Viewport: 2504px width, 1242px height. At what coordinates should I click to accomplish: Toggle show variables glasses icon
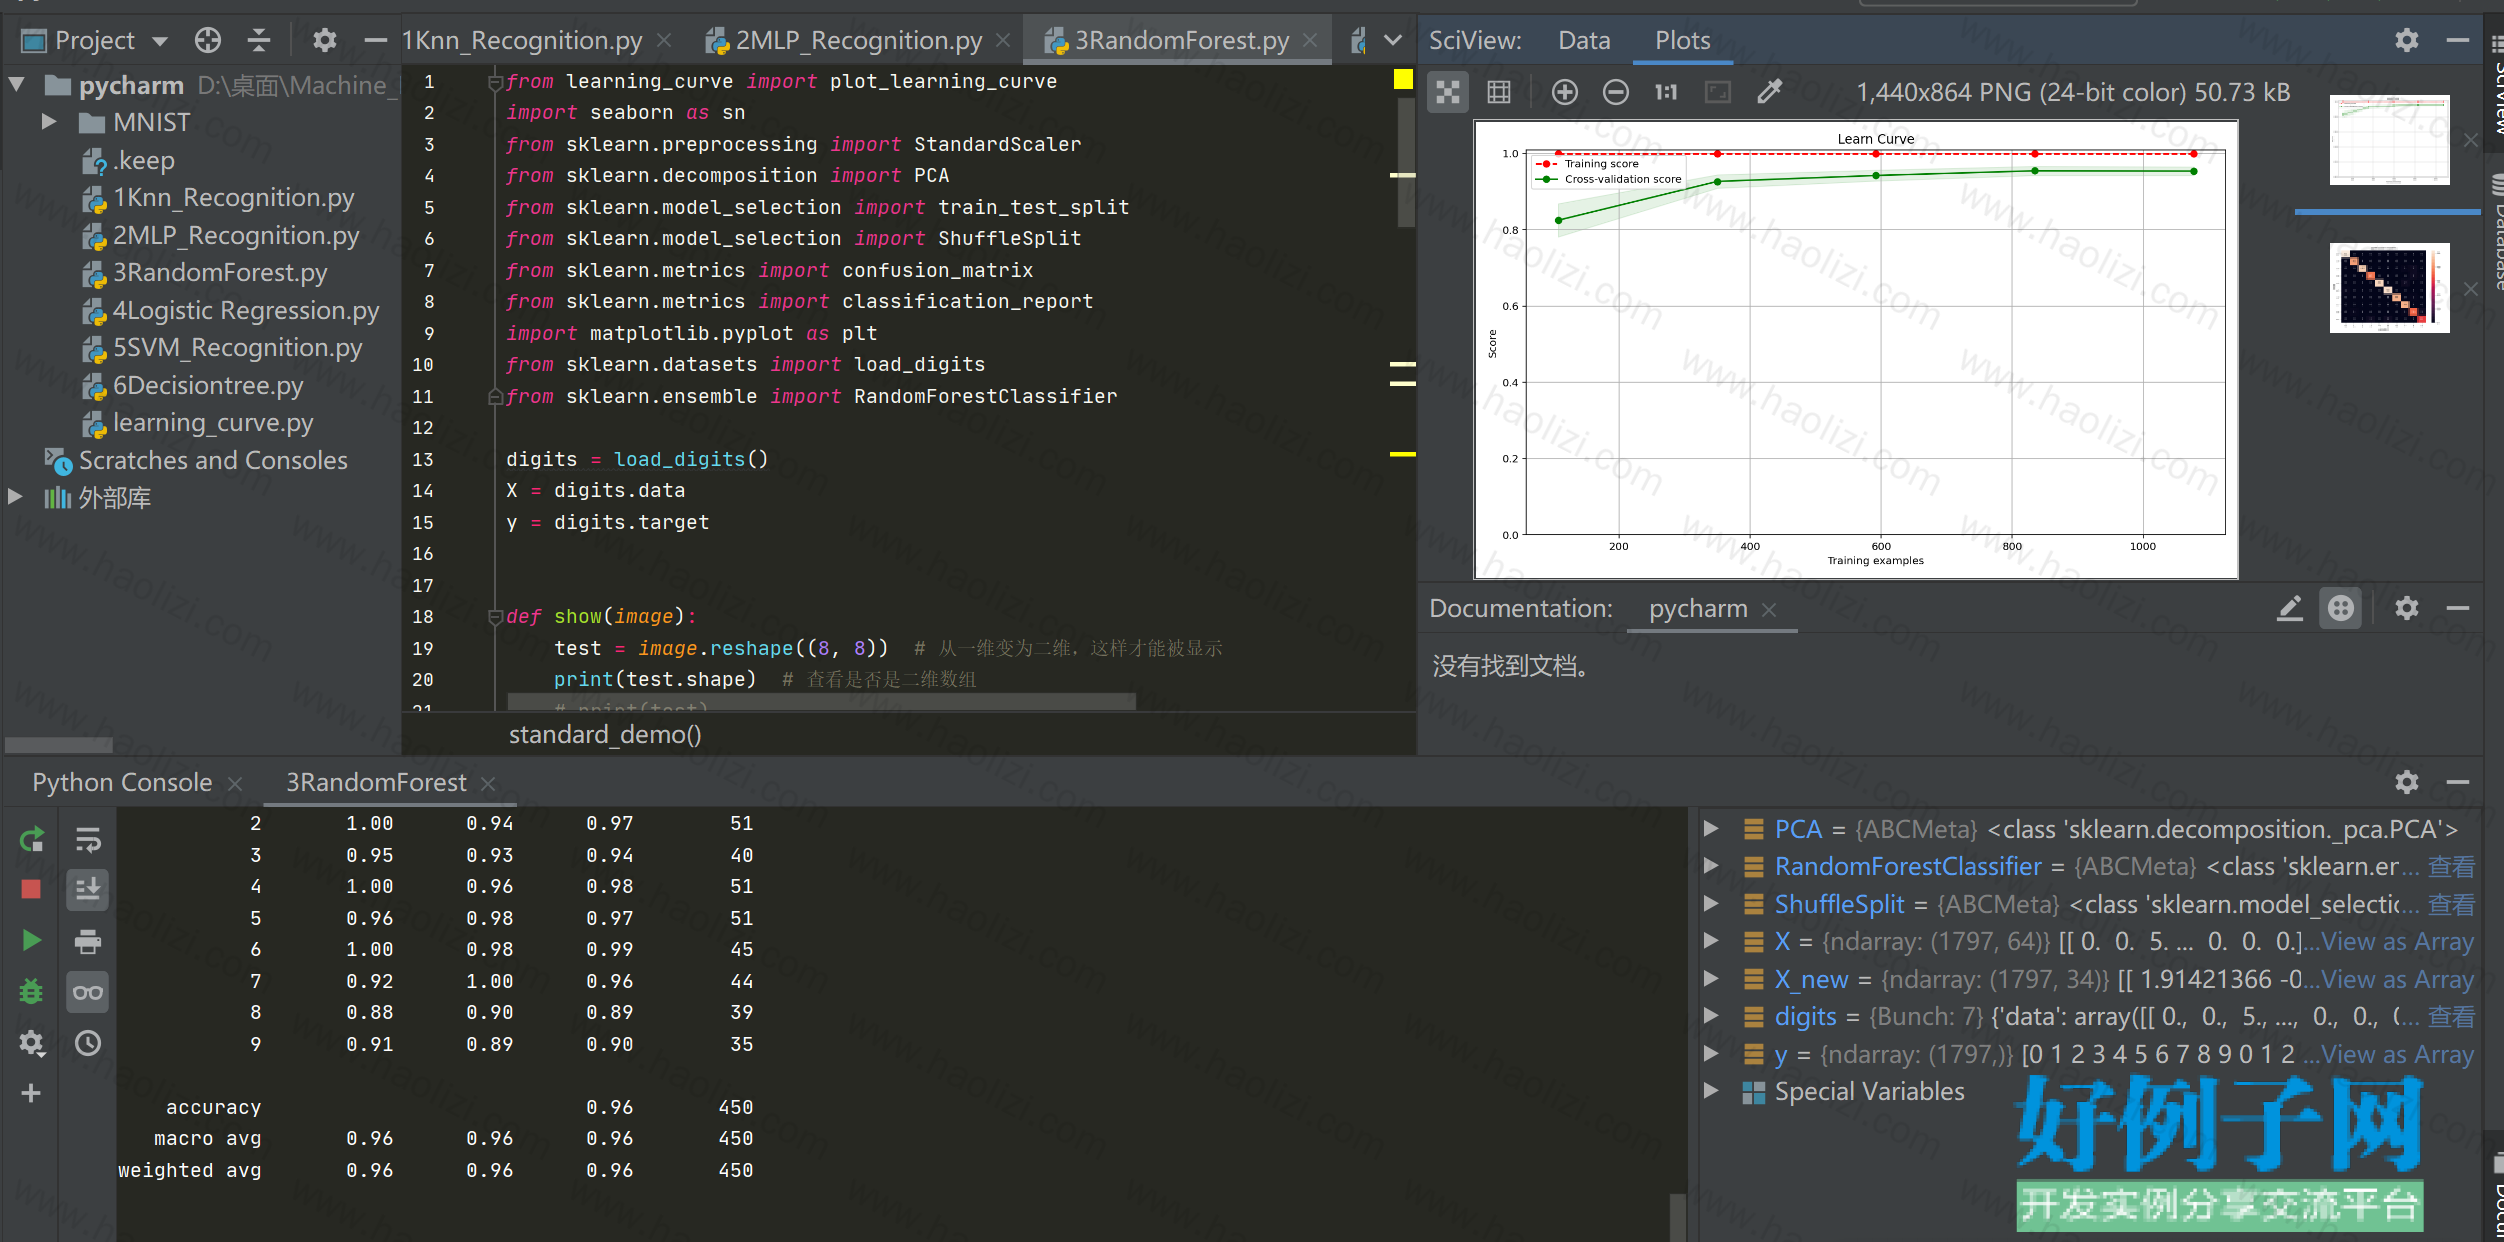tap(88, 992)
